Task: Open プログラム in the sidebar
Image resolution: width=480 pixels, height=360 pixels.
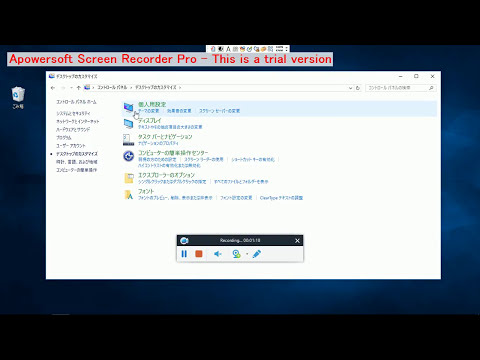Action: [x=64, y=137]
